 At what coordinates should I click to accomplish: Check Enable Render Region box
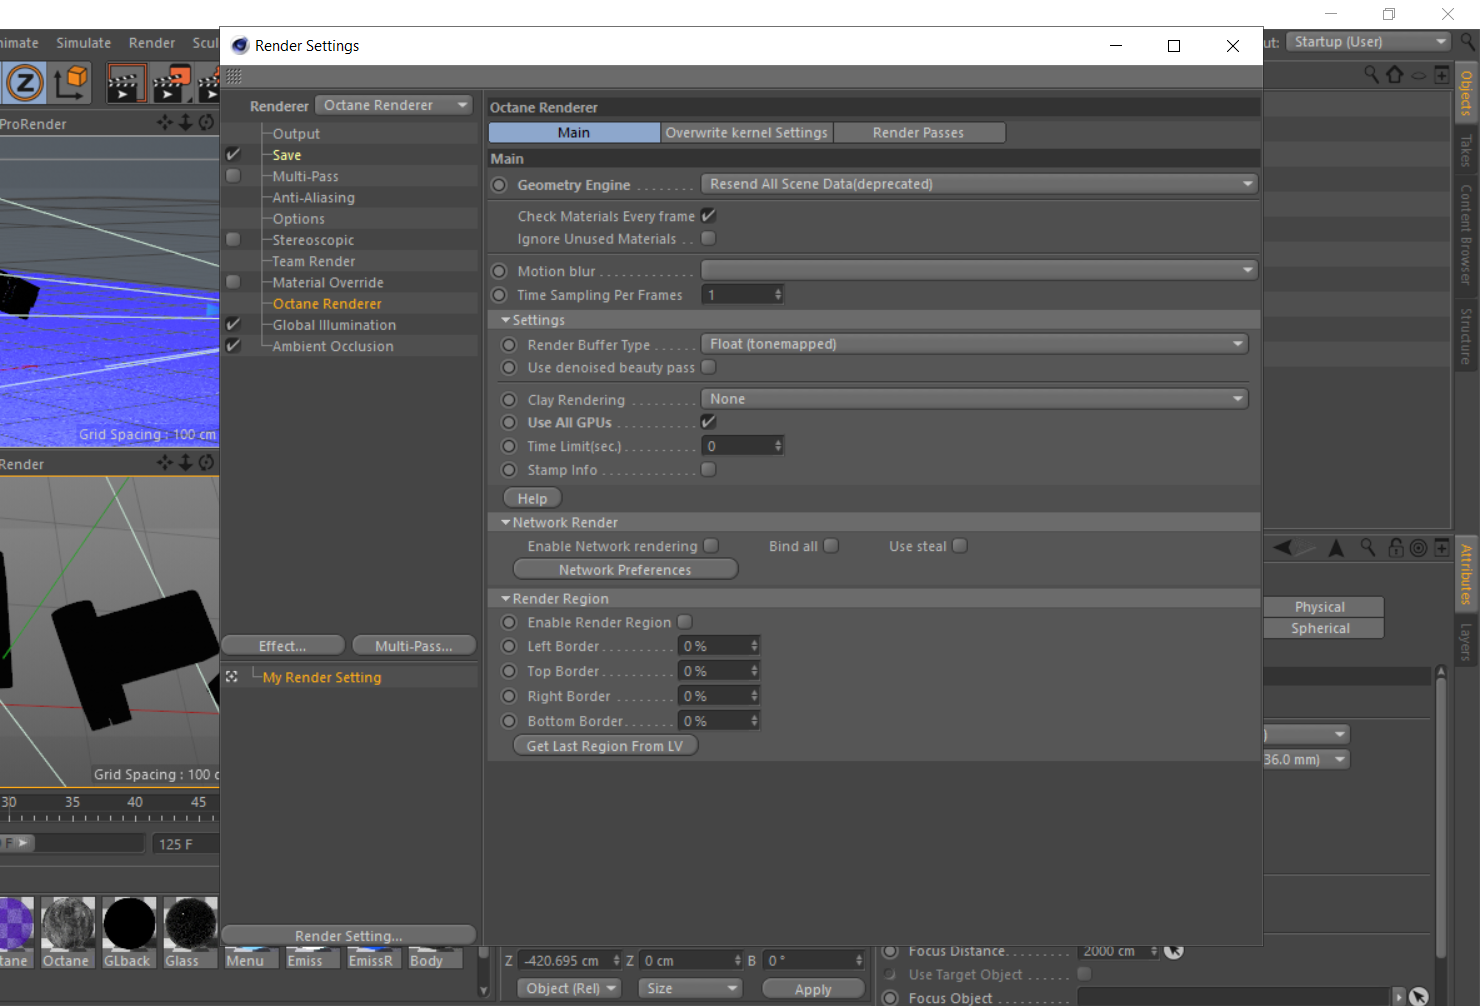tap(685, 621)
